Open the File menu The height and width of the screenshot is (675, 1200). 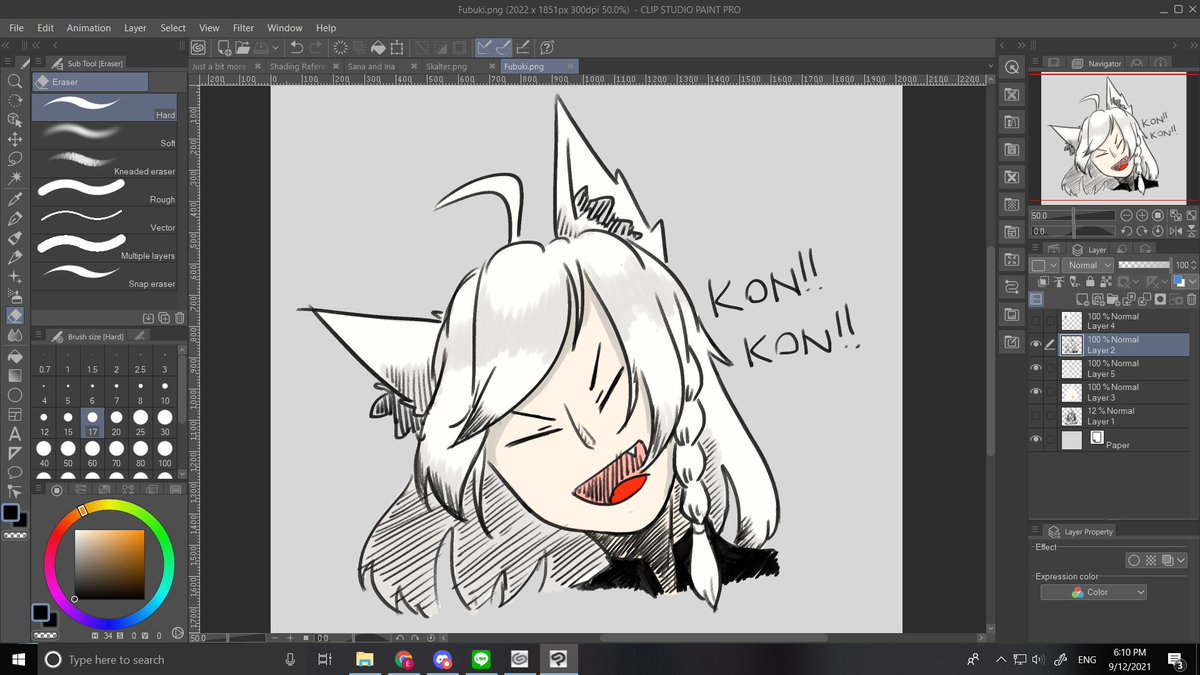click(16, 28)
